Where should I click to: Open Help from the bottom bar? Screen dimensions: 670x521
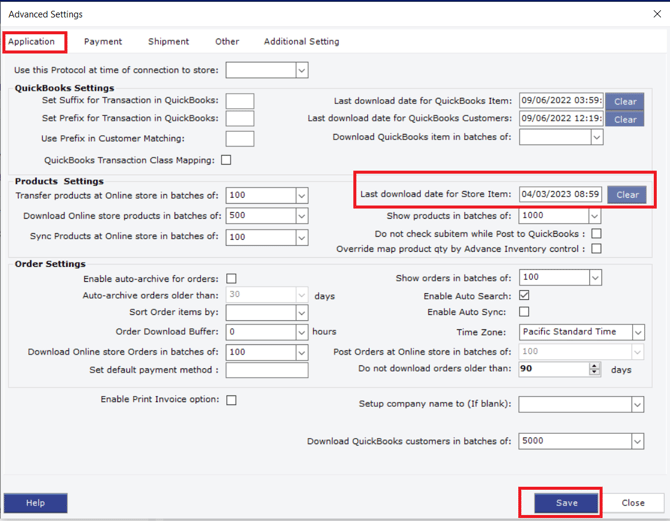click(x=35, y=503)
